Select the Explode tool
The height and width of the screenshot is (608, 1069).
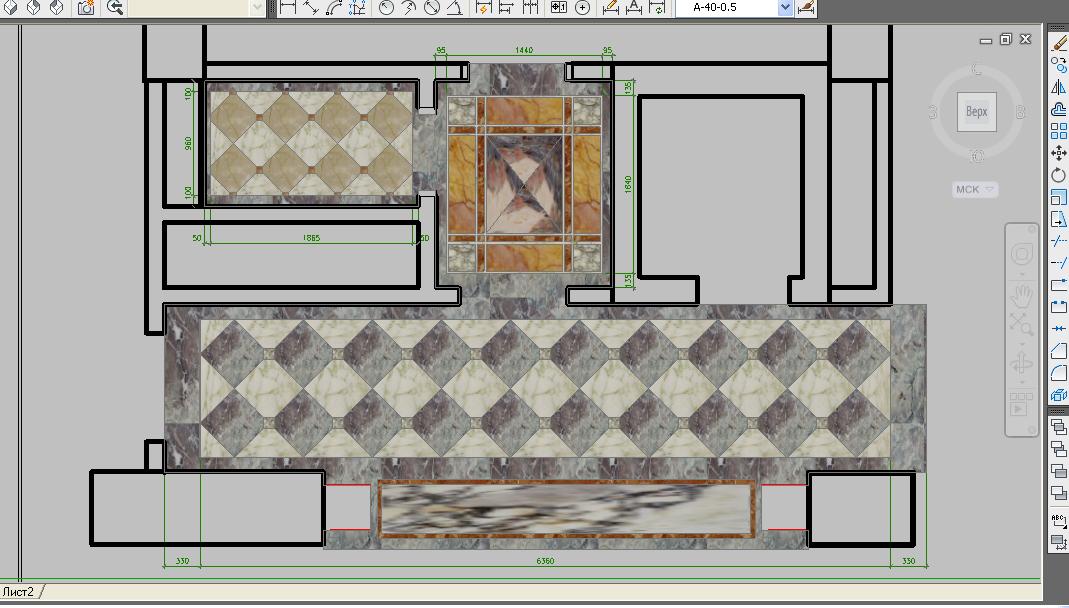point(1058,394)
